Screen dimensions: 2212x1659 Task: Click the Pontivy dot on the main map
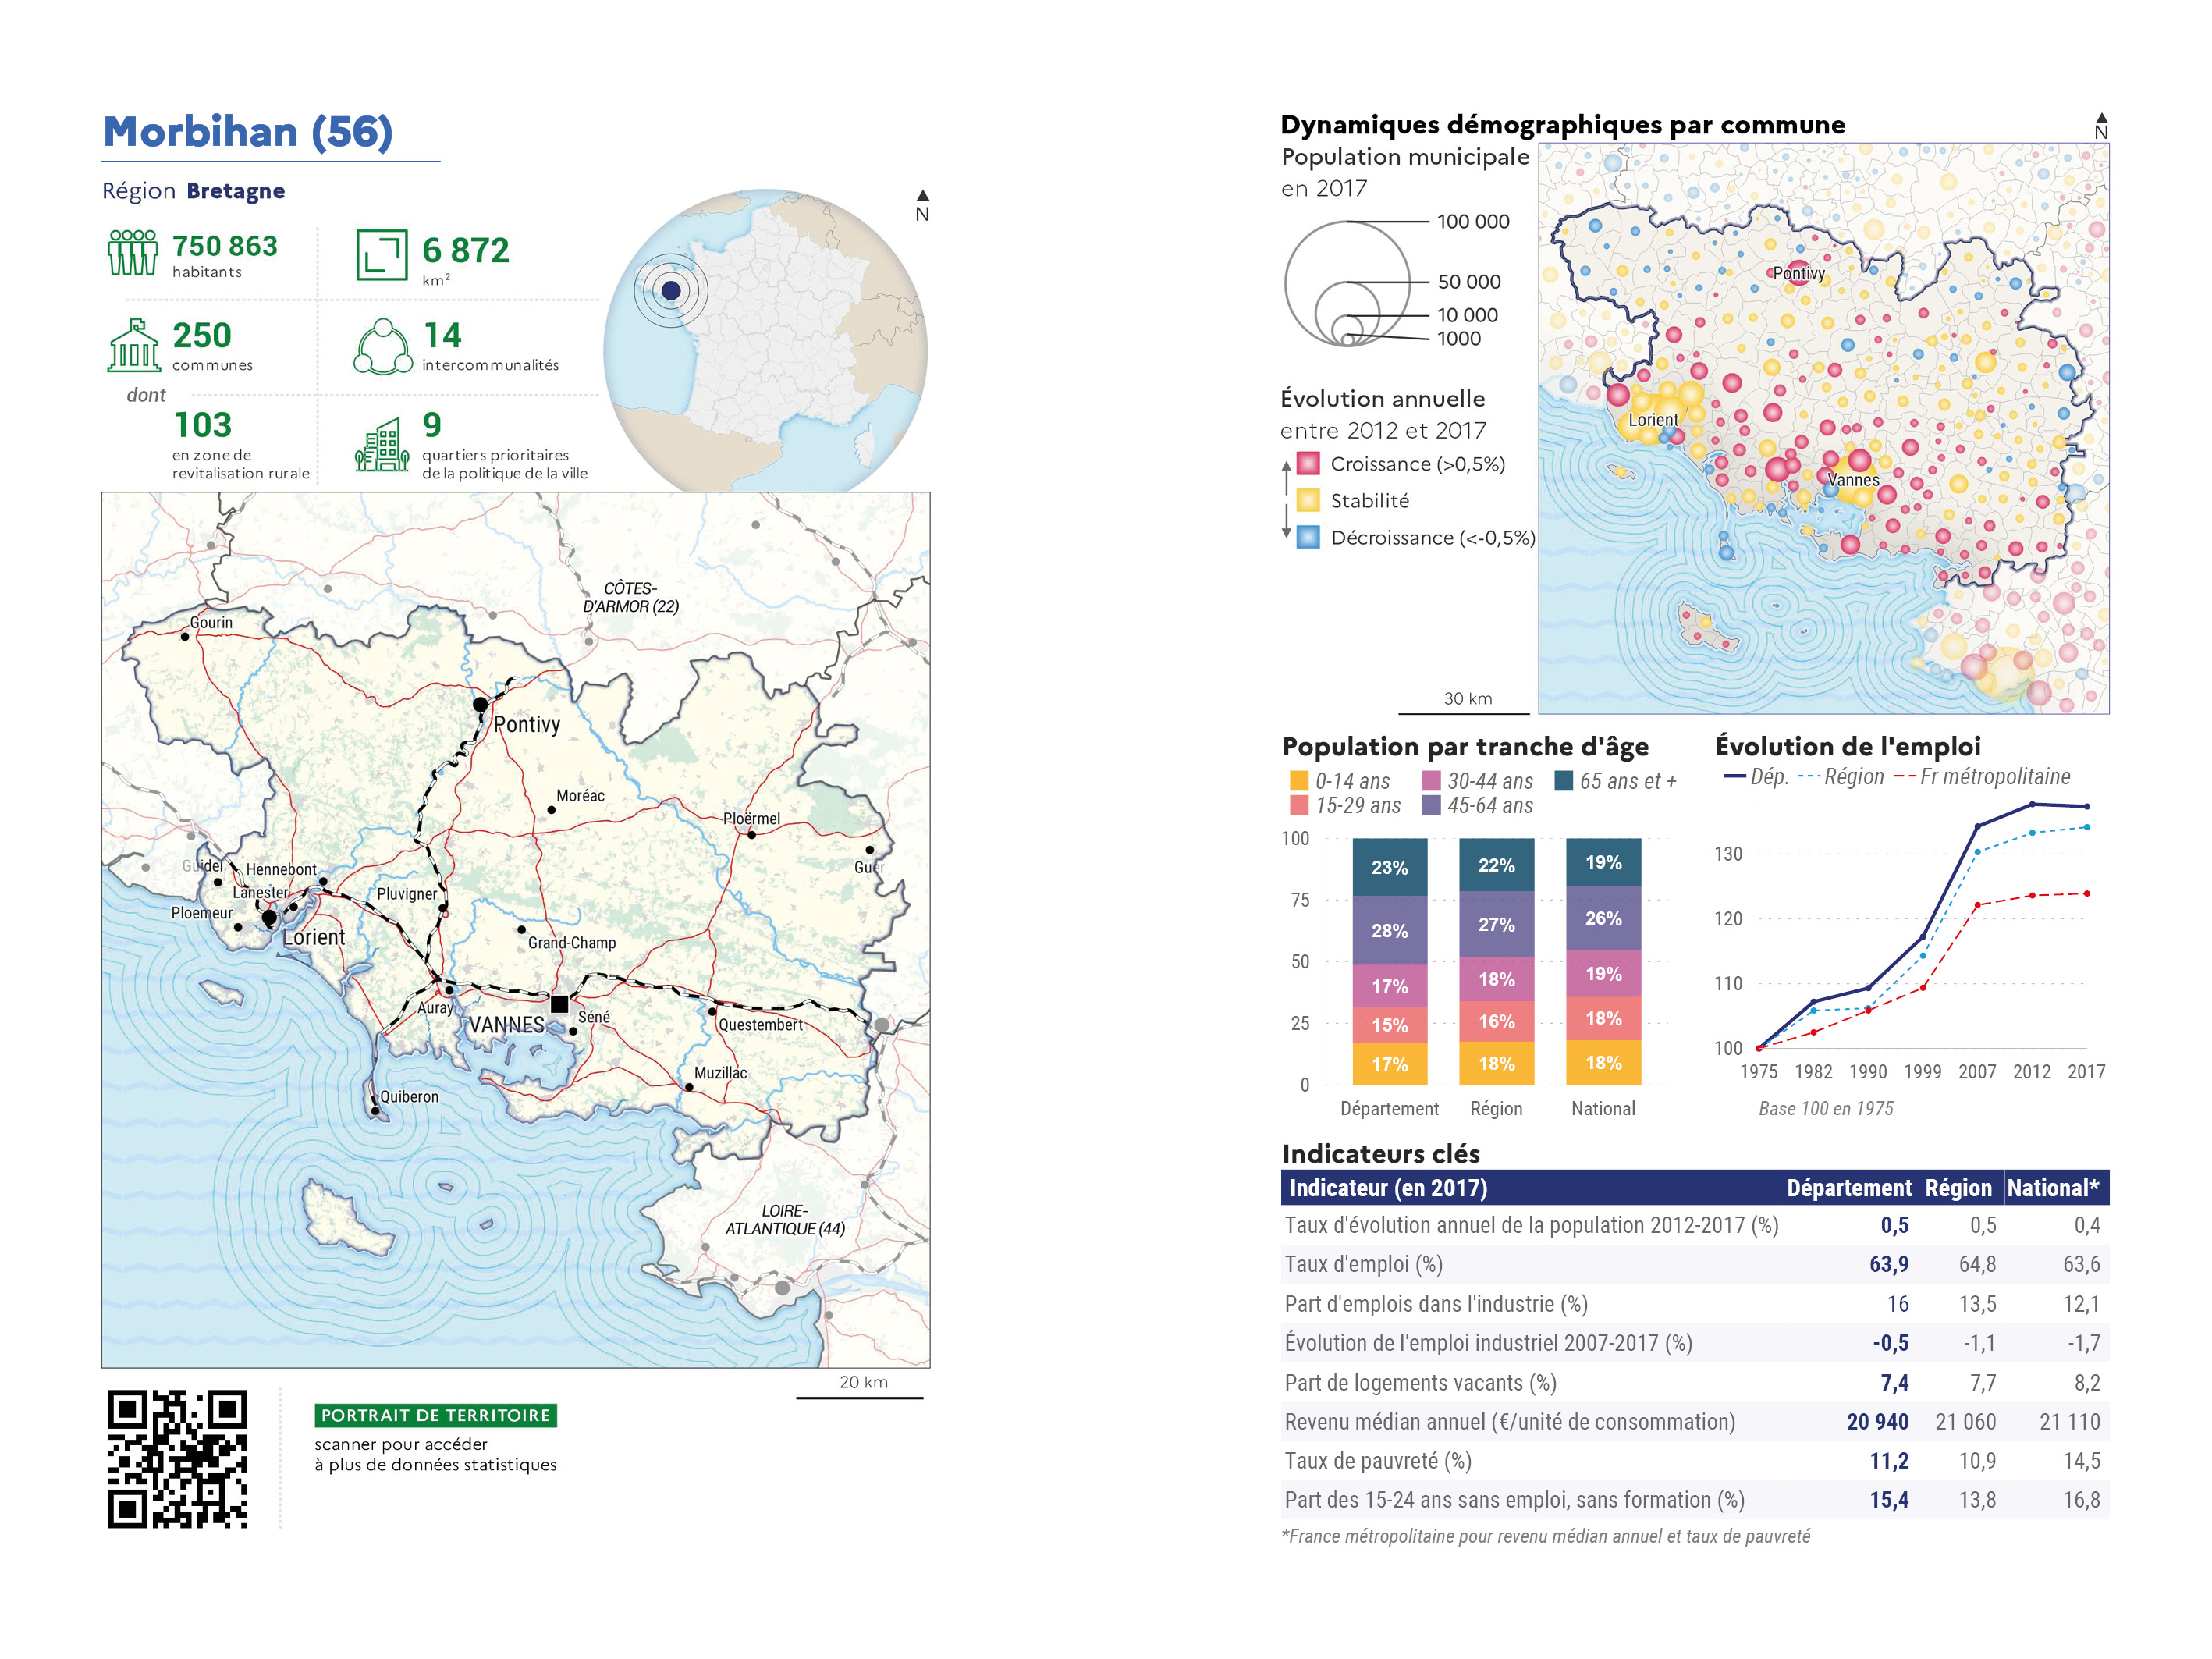tap(480, 705)
